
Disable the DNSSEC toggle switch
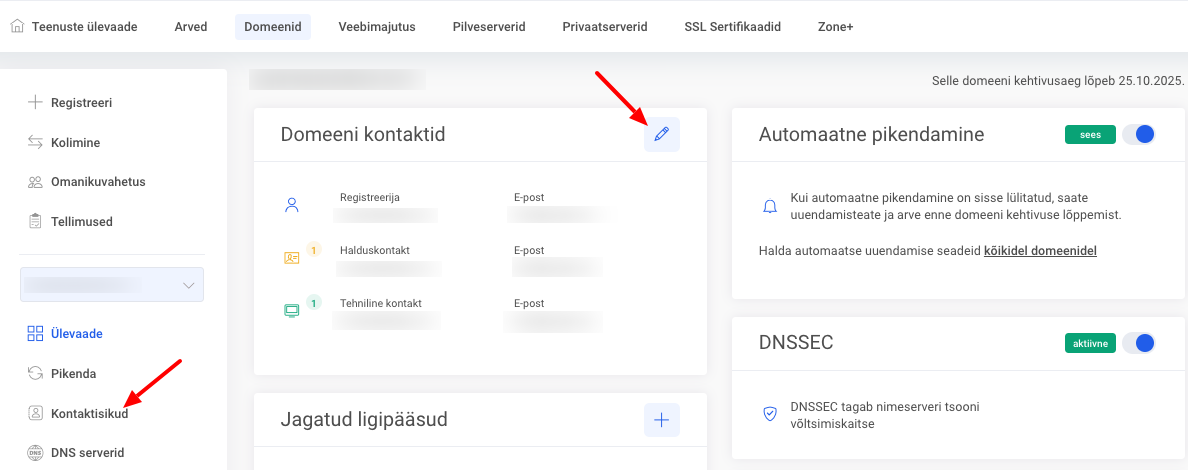coord(1139,343)
